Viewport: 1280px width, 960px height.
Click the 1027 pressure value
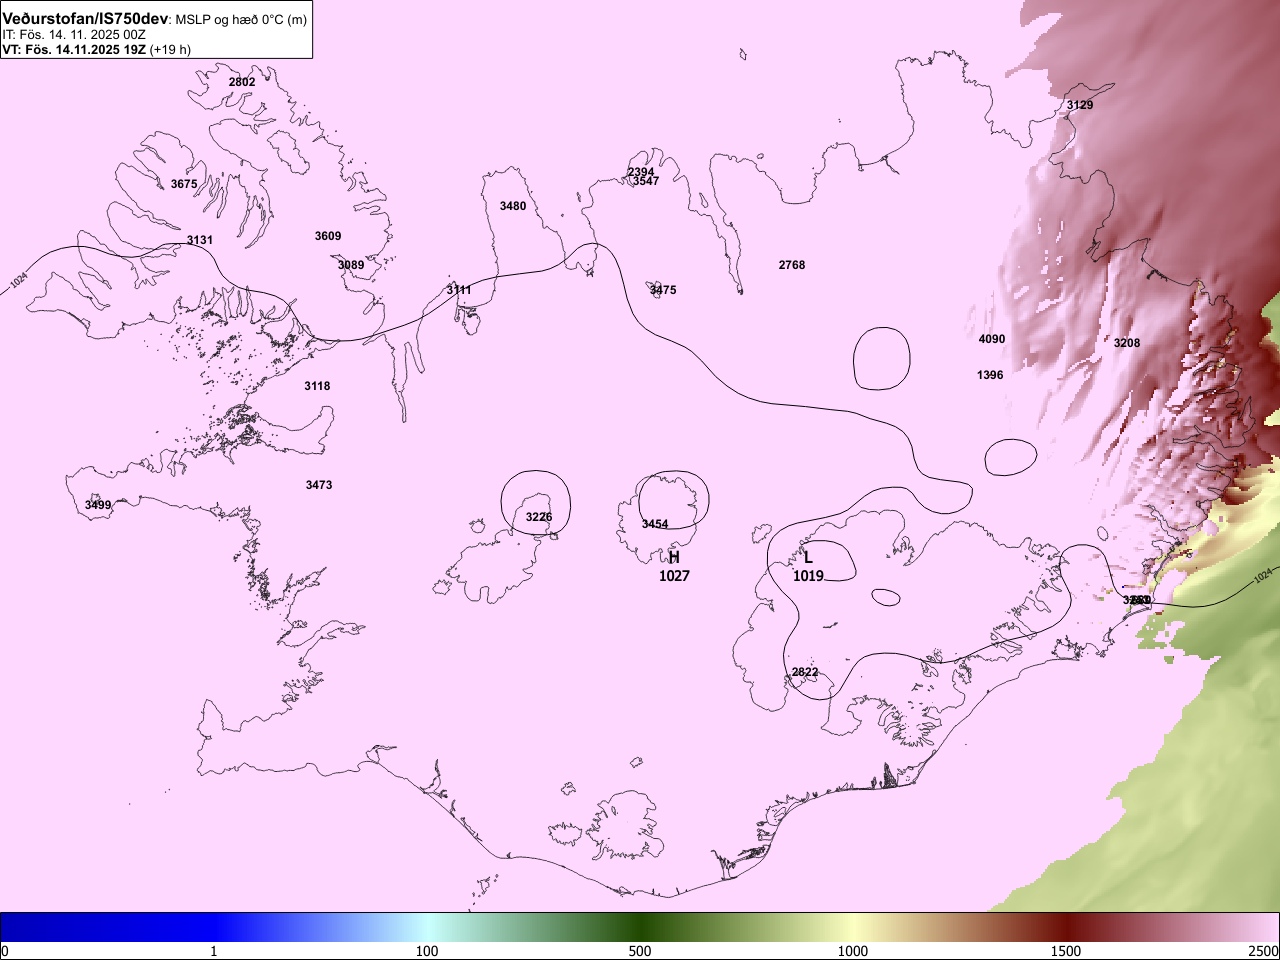(x=674, y=576)
